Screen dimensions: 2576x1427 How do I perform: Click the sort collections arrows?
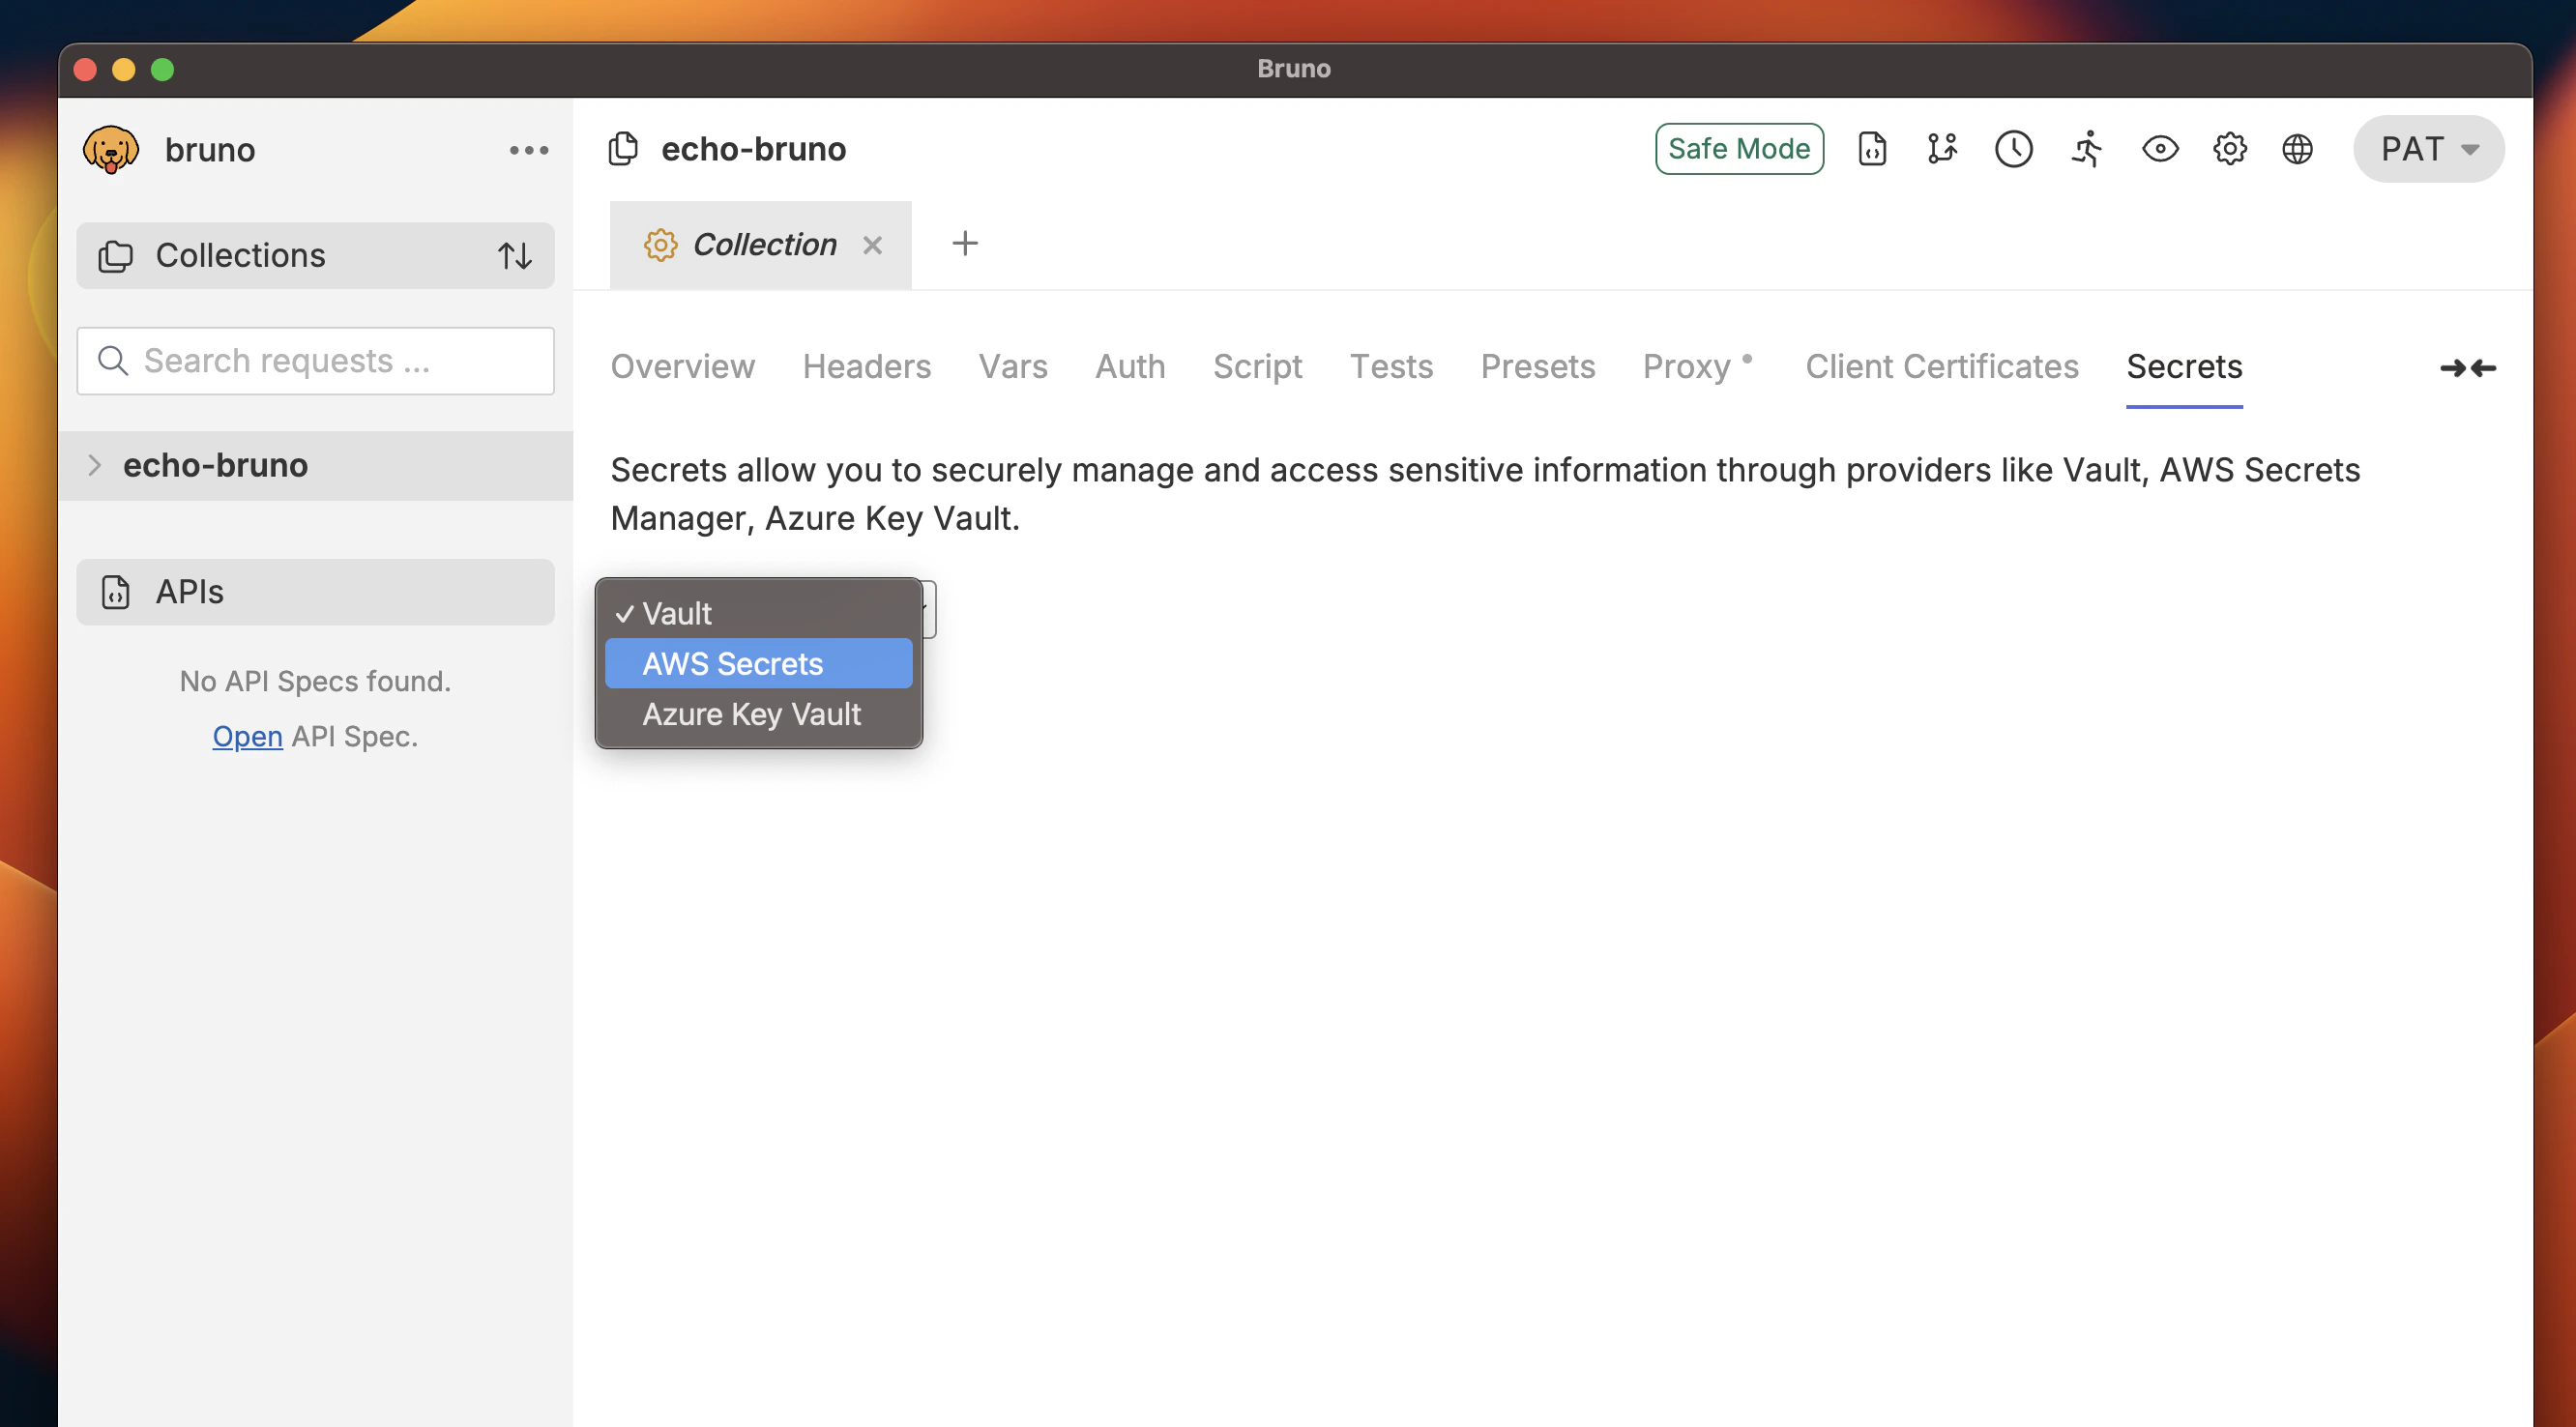(x=516, y=256)
